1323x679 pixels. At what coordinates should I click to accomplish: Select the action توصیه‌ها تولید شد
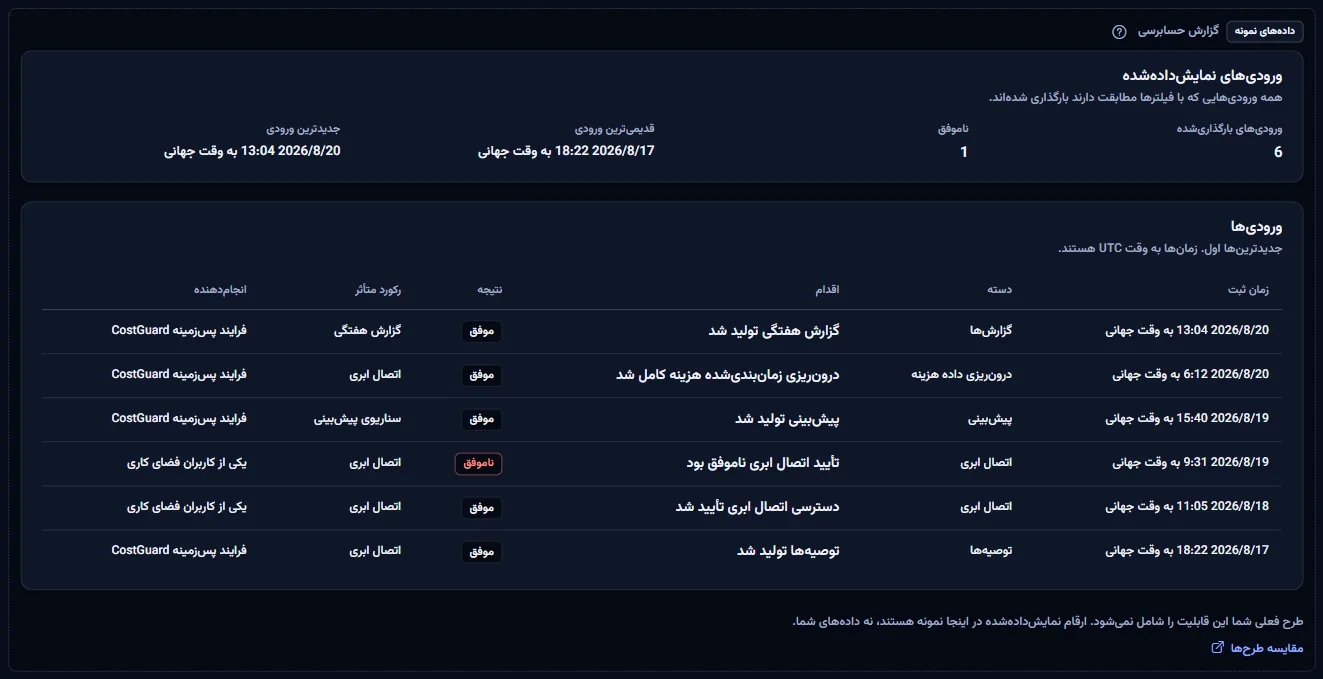pos(788,552)
